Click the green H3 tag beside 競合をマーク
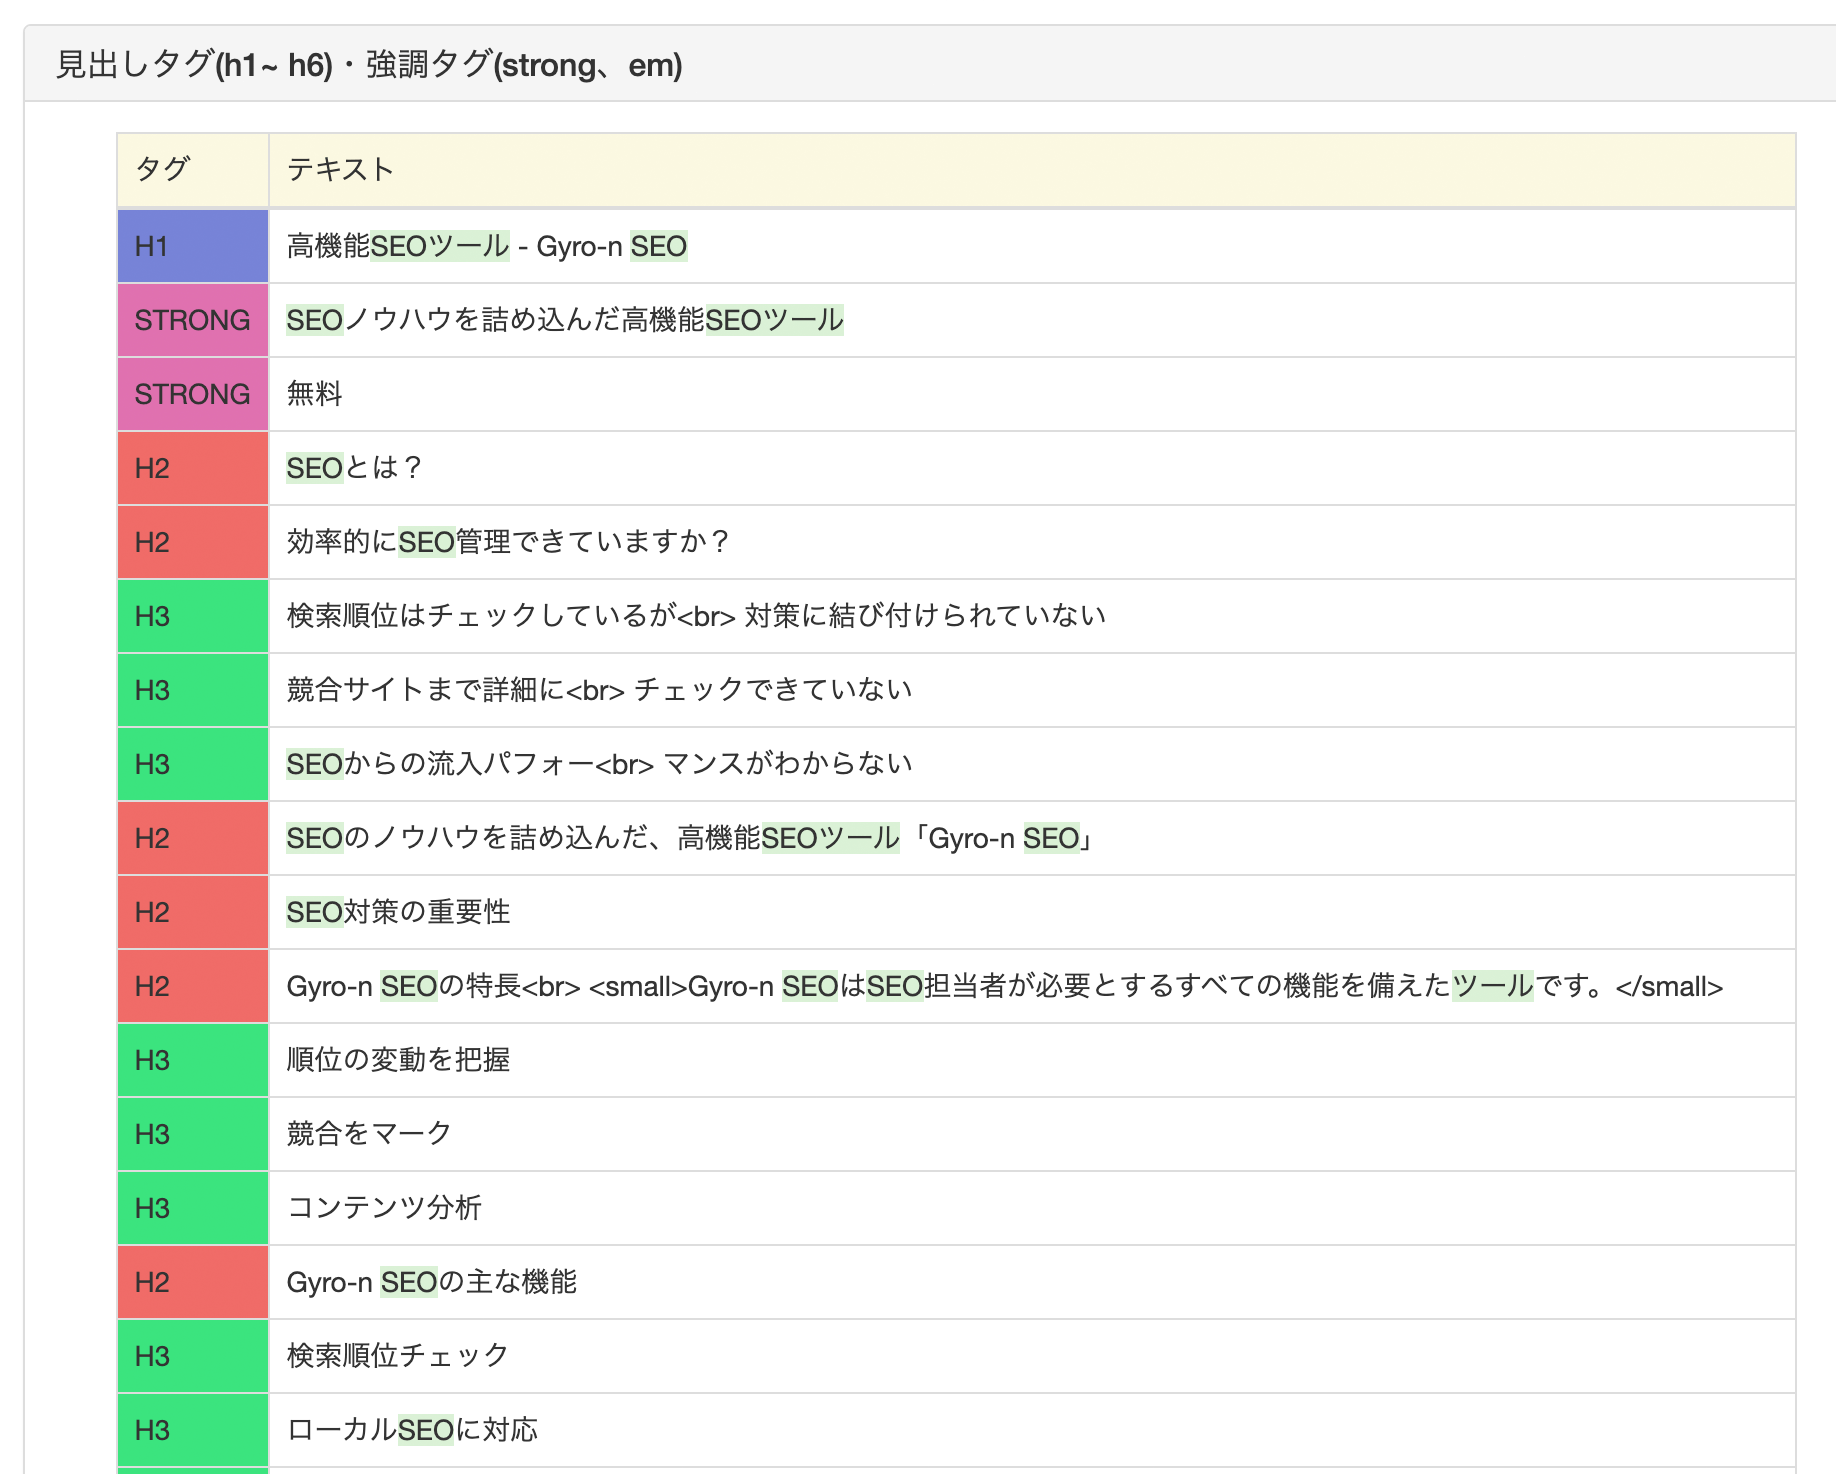This screenshot has width=1836, height=1474. click(x=192, y=1134)
